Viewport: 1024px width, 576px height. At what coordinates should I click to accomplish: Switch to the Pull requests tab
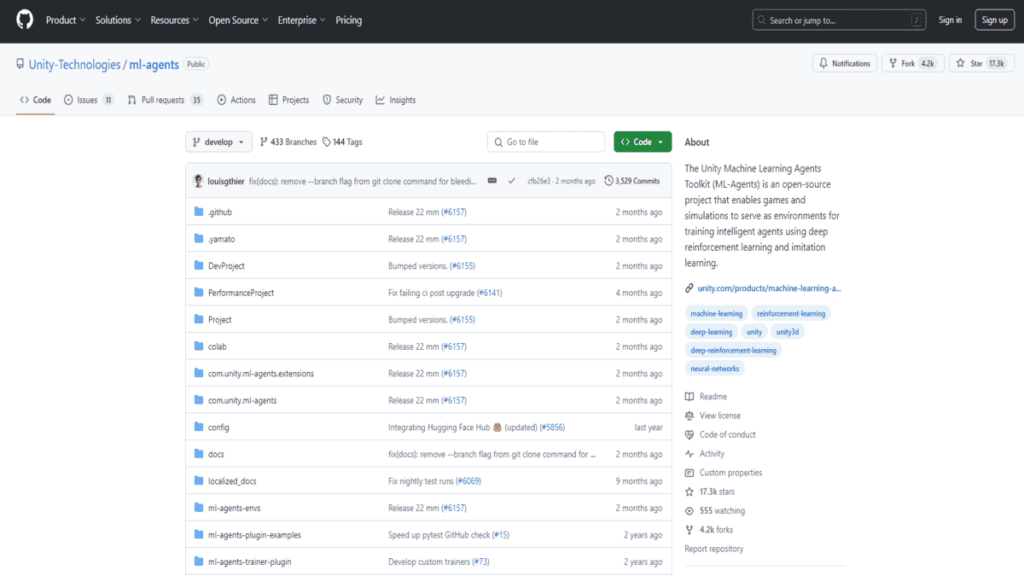coord(165,100)
